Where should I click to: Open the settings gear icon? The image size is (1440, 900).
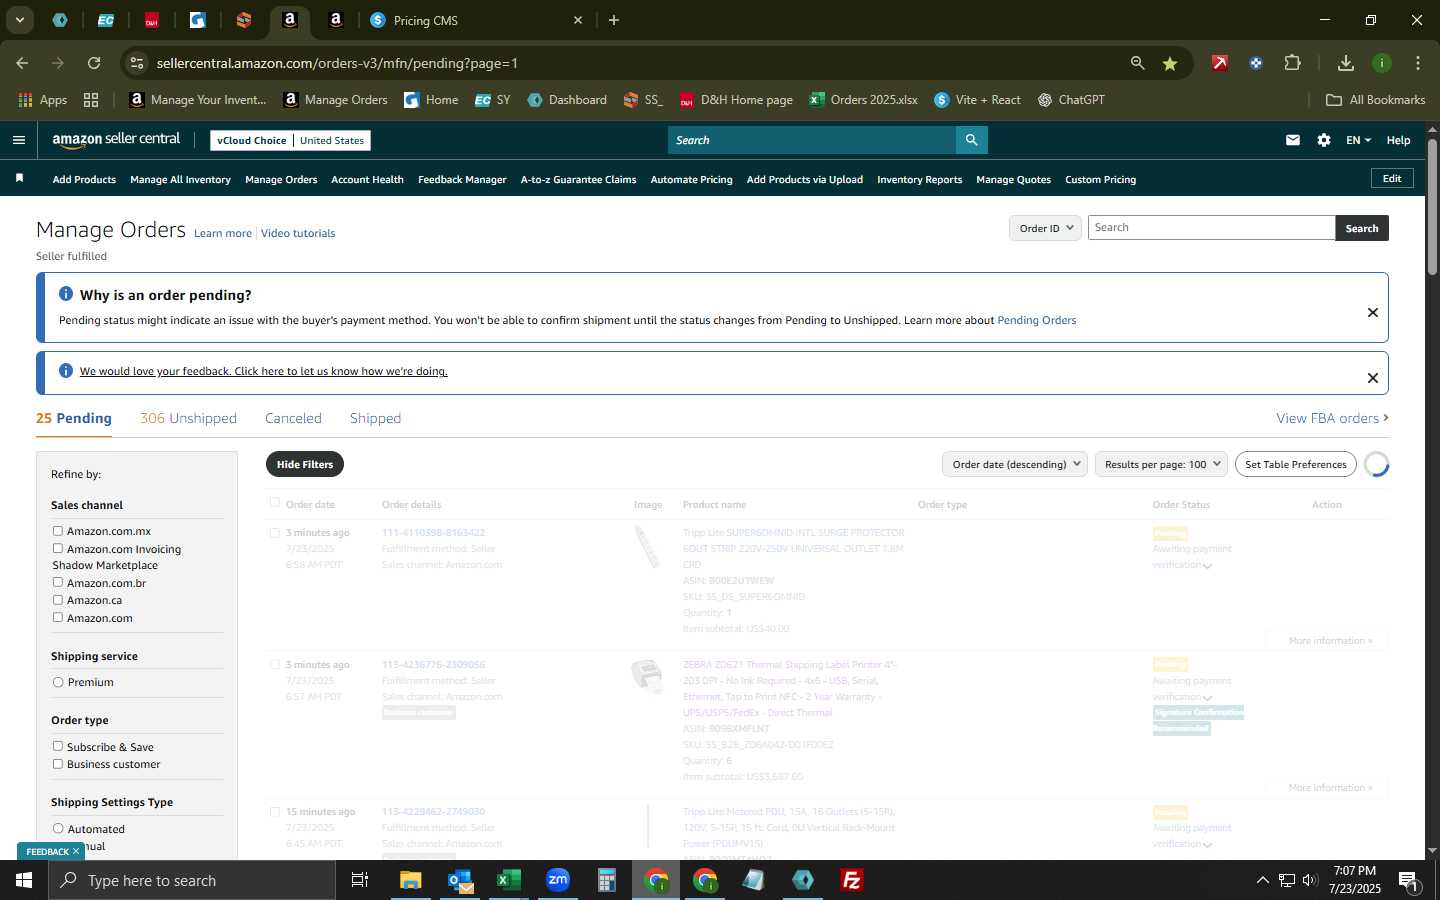(1324, 140)
